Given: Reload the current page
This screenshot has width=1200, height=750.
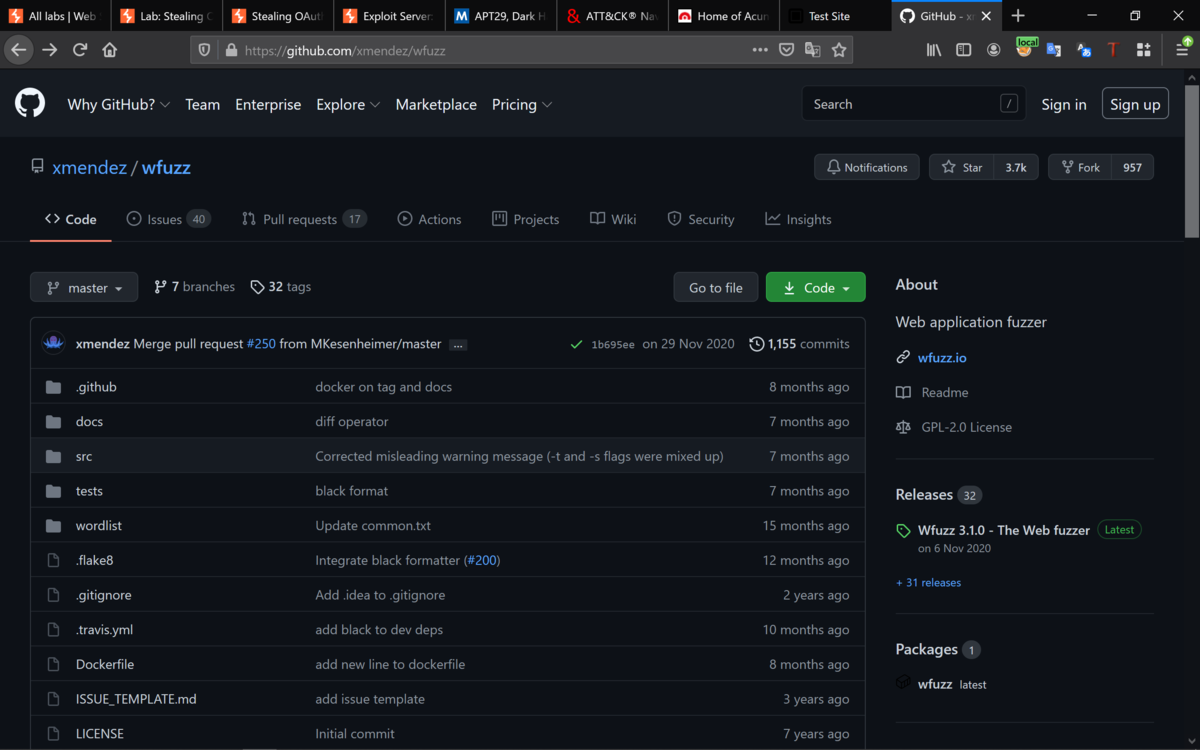Looking at the screenshot, I should [x=80, y=50].
